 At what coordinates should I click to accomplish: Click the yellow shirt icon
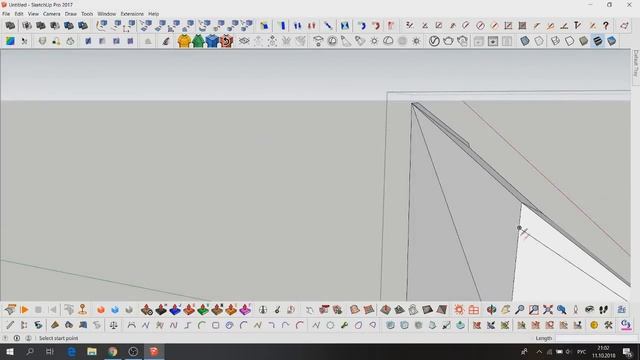click(184, 41)
